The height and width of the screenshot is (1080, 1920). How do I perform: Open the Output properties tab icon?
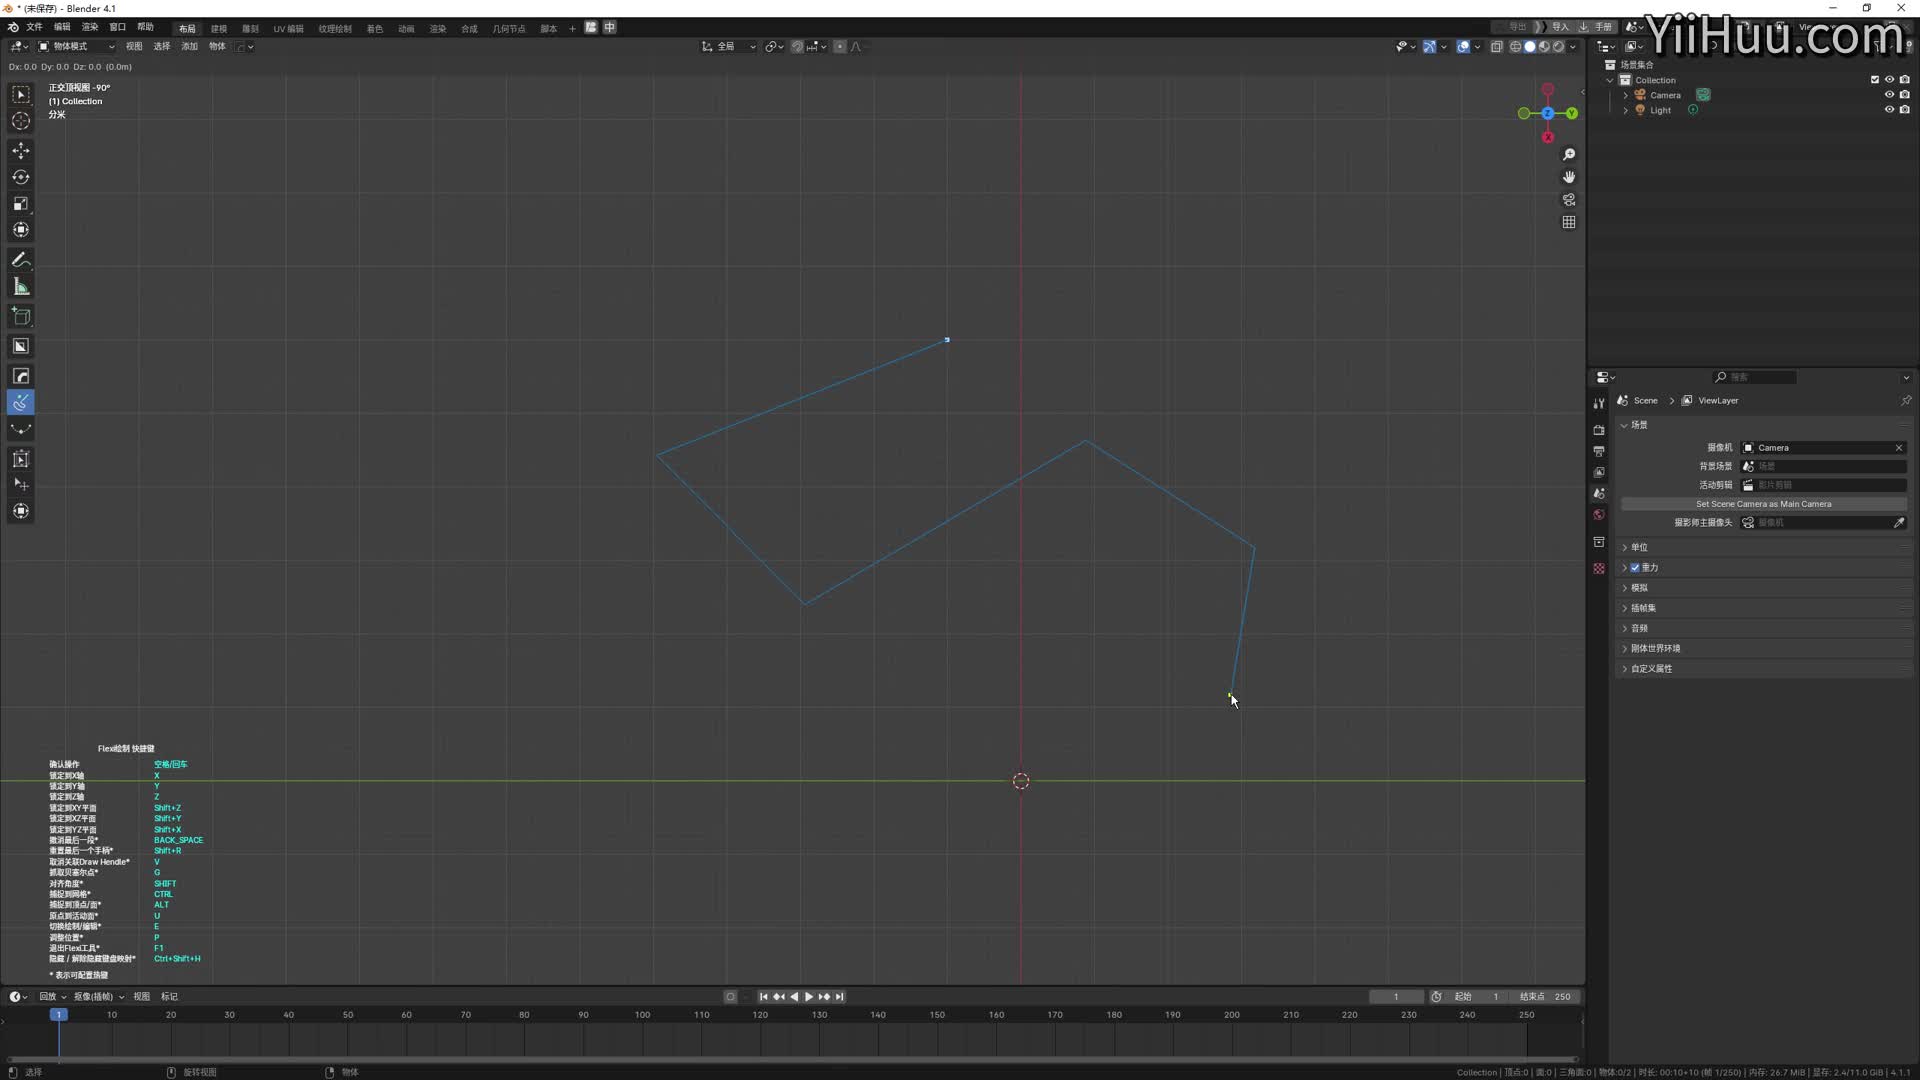click(1599, 451)
